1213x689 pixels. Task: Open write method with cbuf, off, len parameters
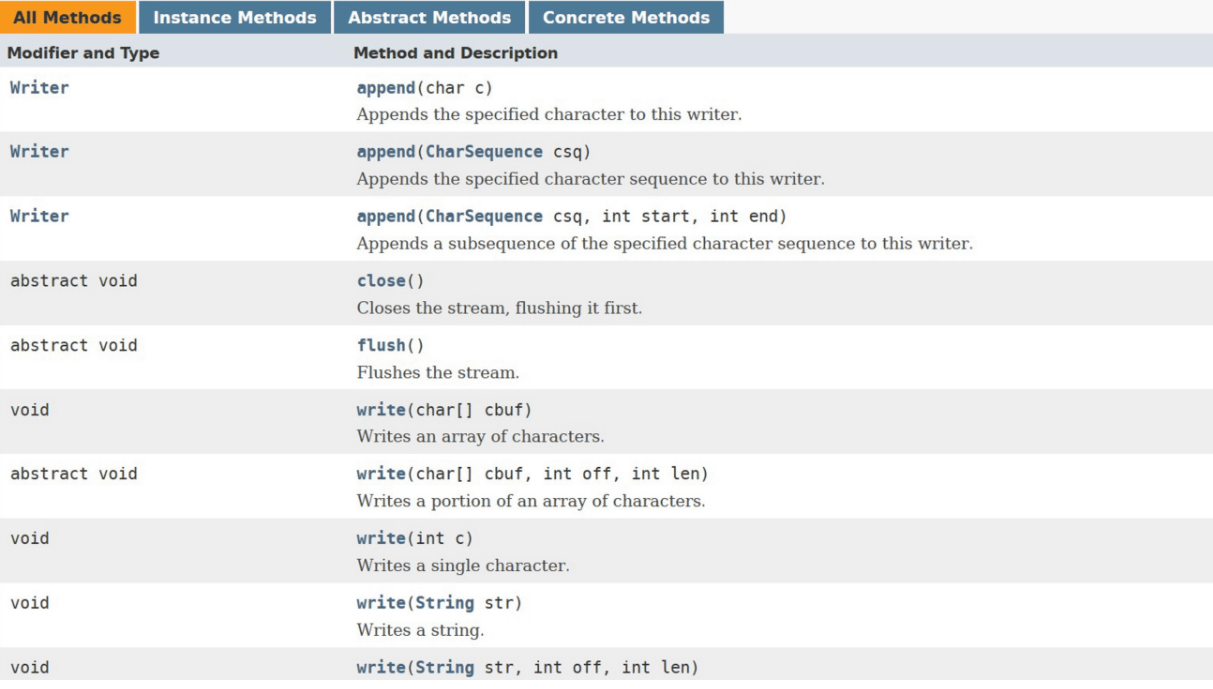tap(381, 474)
